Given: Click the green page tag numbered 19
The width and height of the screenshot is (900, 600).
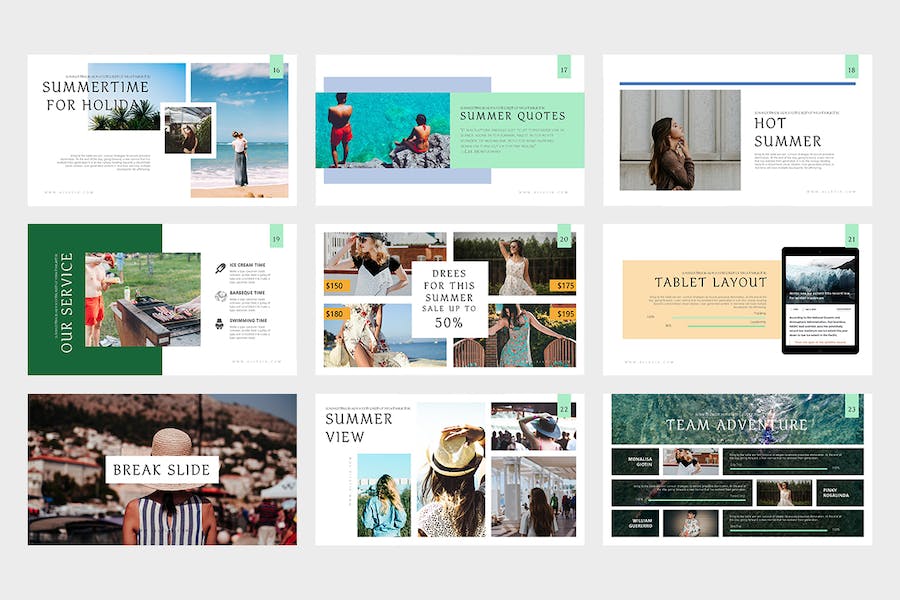Looking at the screenshot, I should (x=277, y=235).
